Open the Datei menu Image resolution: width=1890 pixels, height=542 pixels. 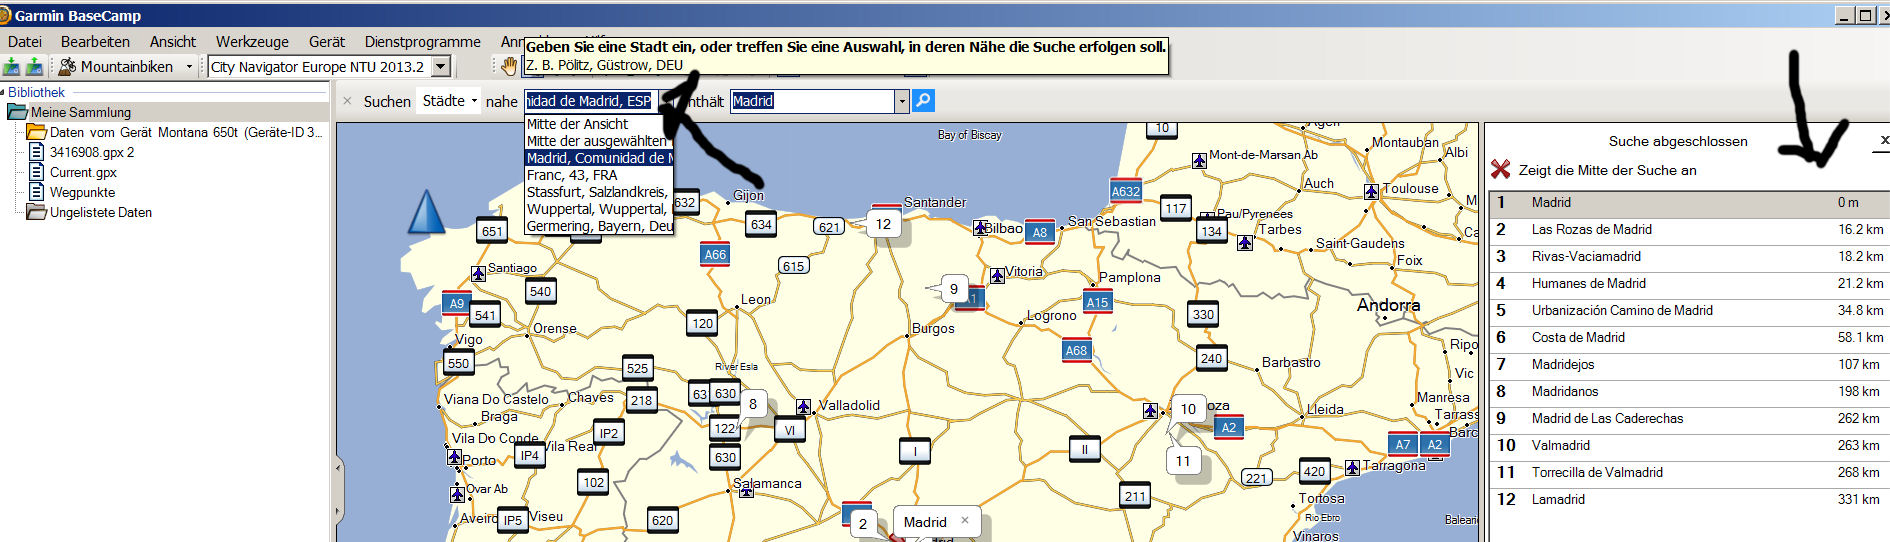[x=25, y=41]
